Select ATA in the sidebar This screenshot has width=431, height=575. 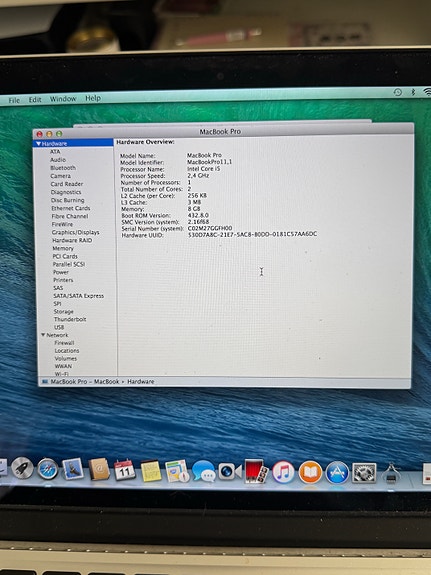tap(55, 151)
